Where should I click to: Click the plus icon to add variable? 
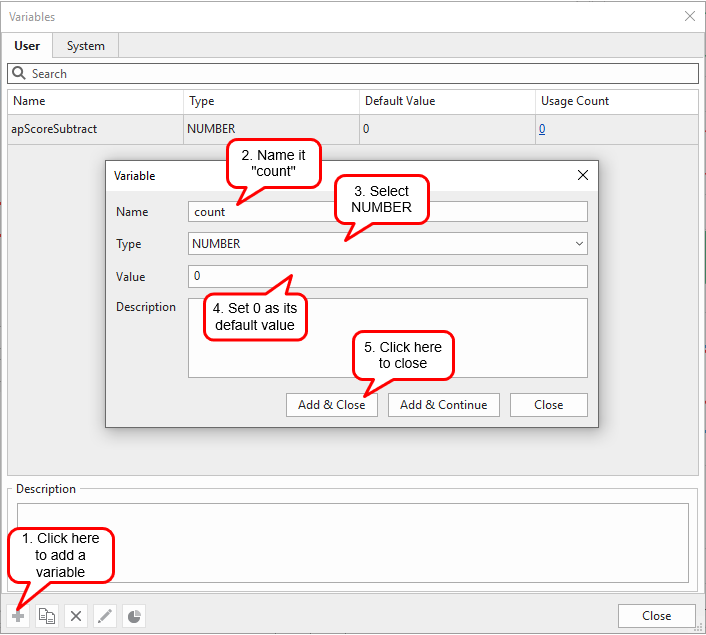coord(18,616)
